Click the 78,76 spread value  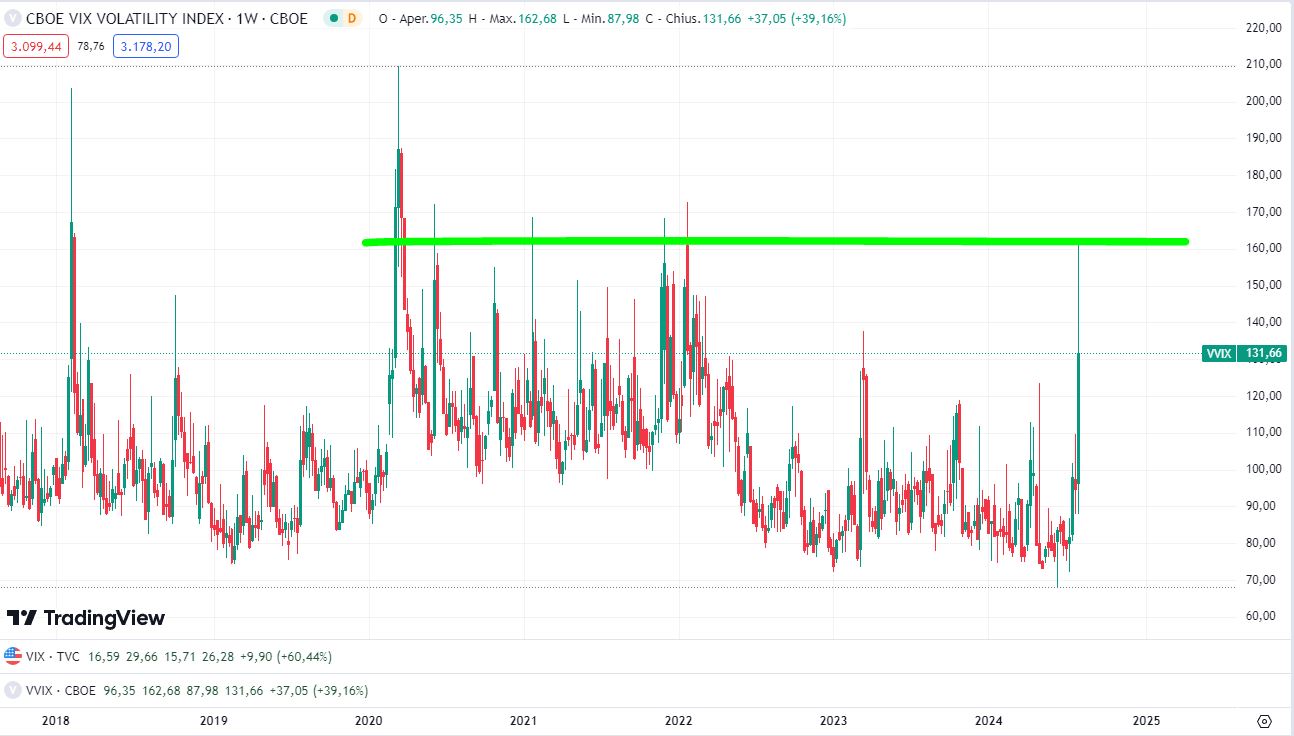[x=91, y=46]
